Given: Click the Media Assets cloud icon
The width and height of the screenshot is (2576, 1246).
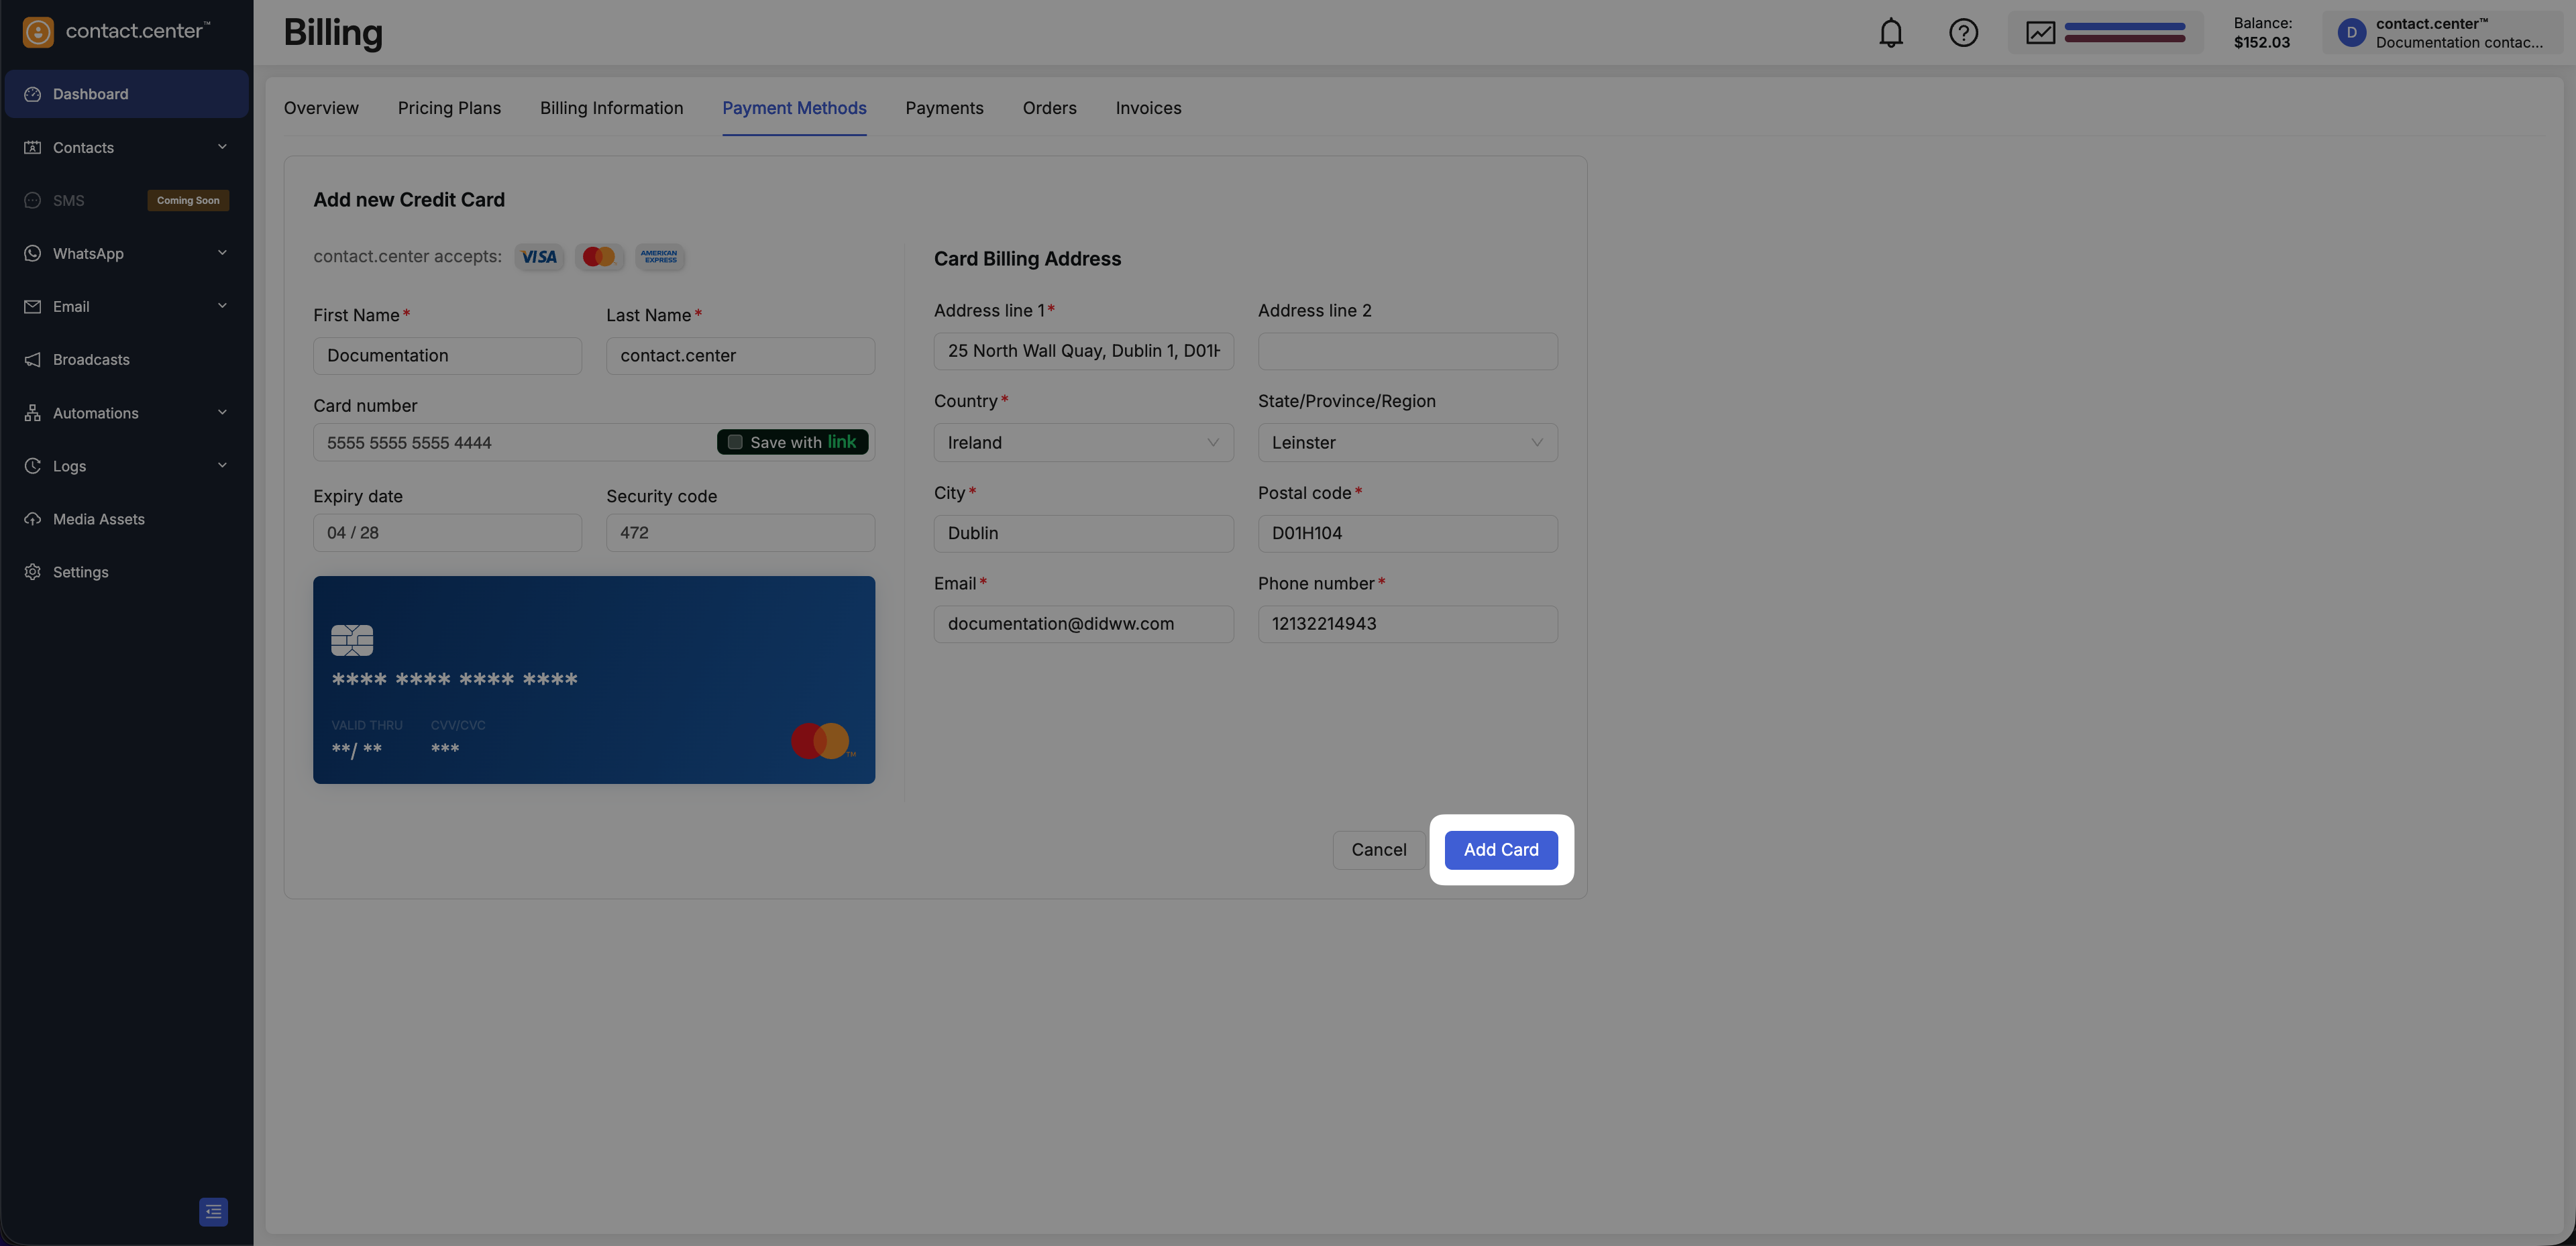Looking at the screenshot, I should click(x=33, y=519).
